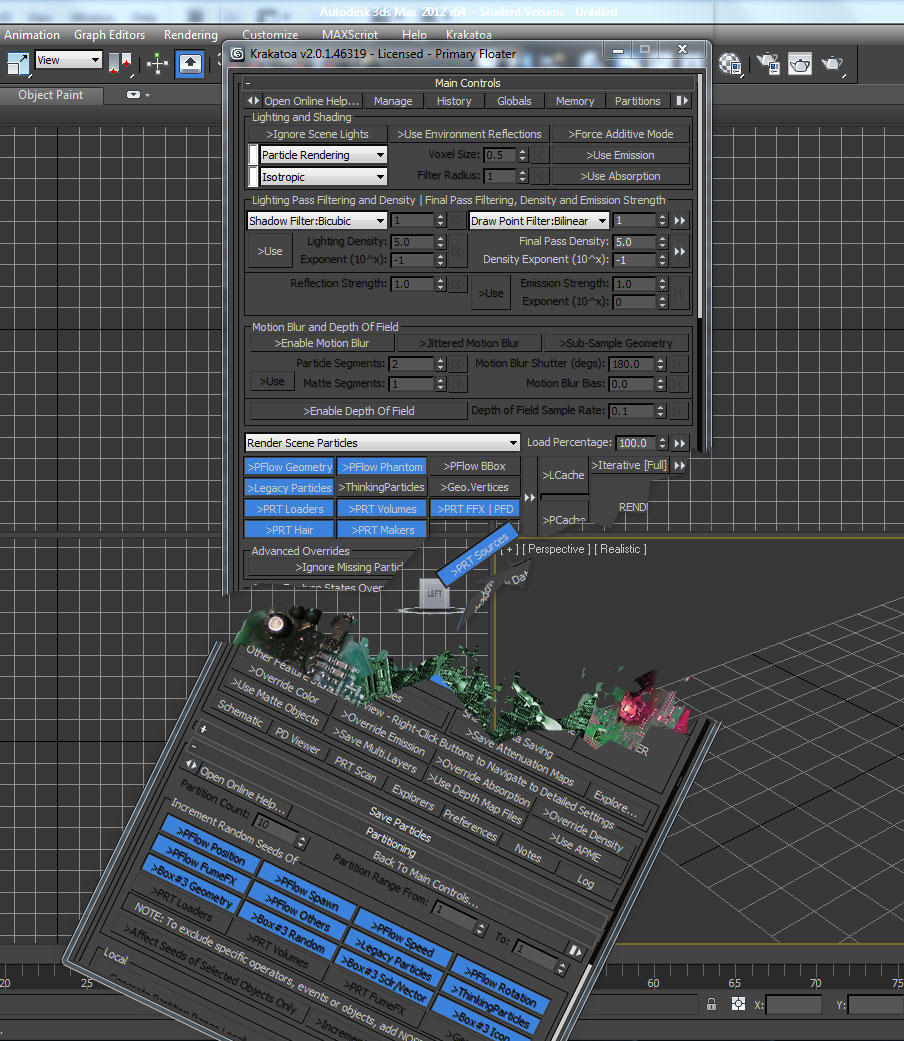The image size is (904, 1041).
Task: Click double-arrow beside Final Pass Density
Action: pyautogui.click(x=680, y=251)
